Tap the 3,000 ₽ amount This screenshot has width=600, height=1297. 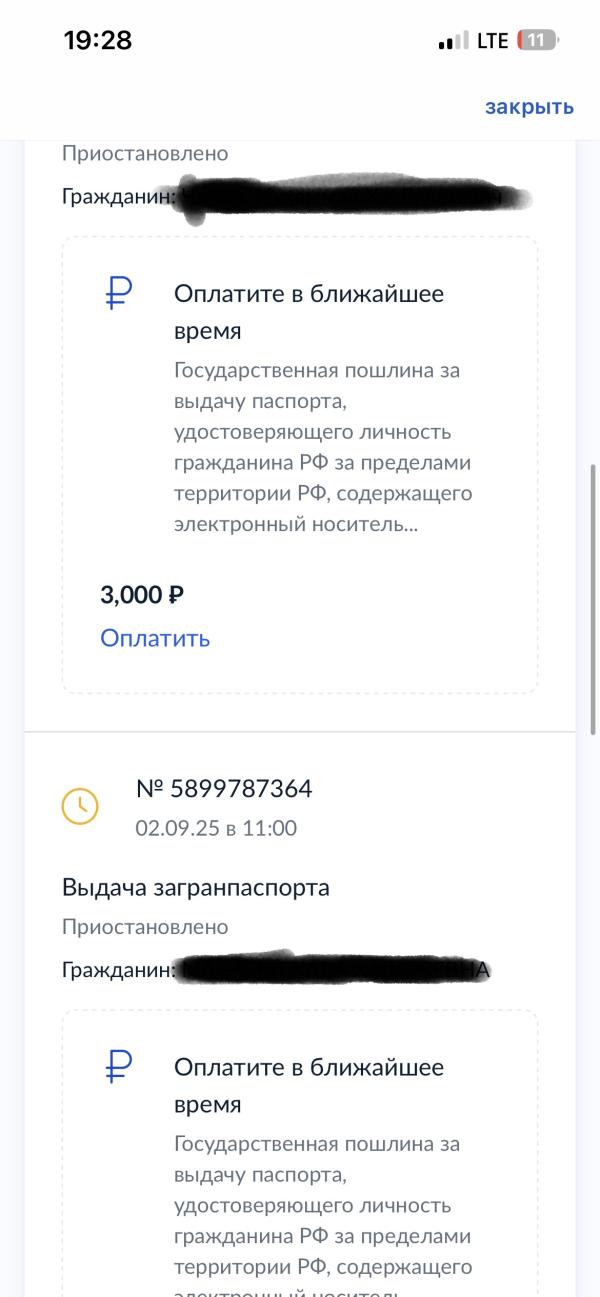142,595
